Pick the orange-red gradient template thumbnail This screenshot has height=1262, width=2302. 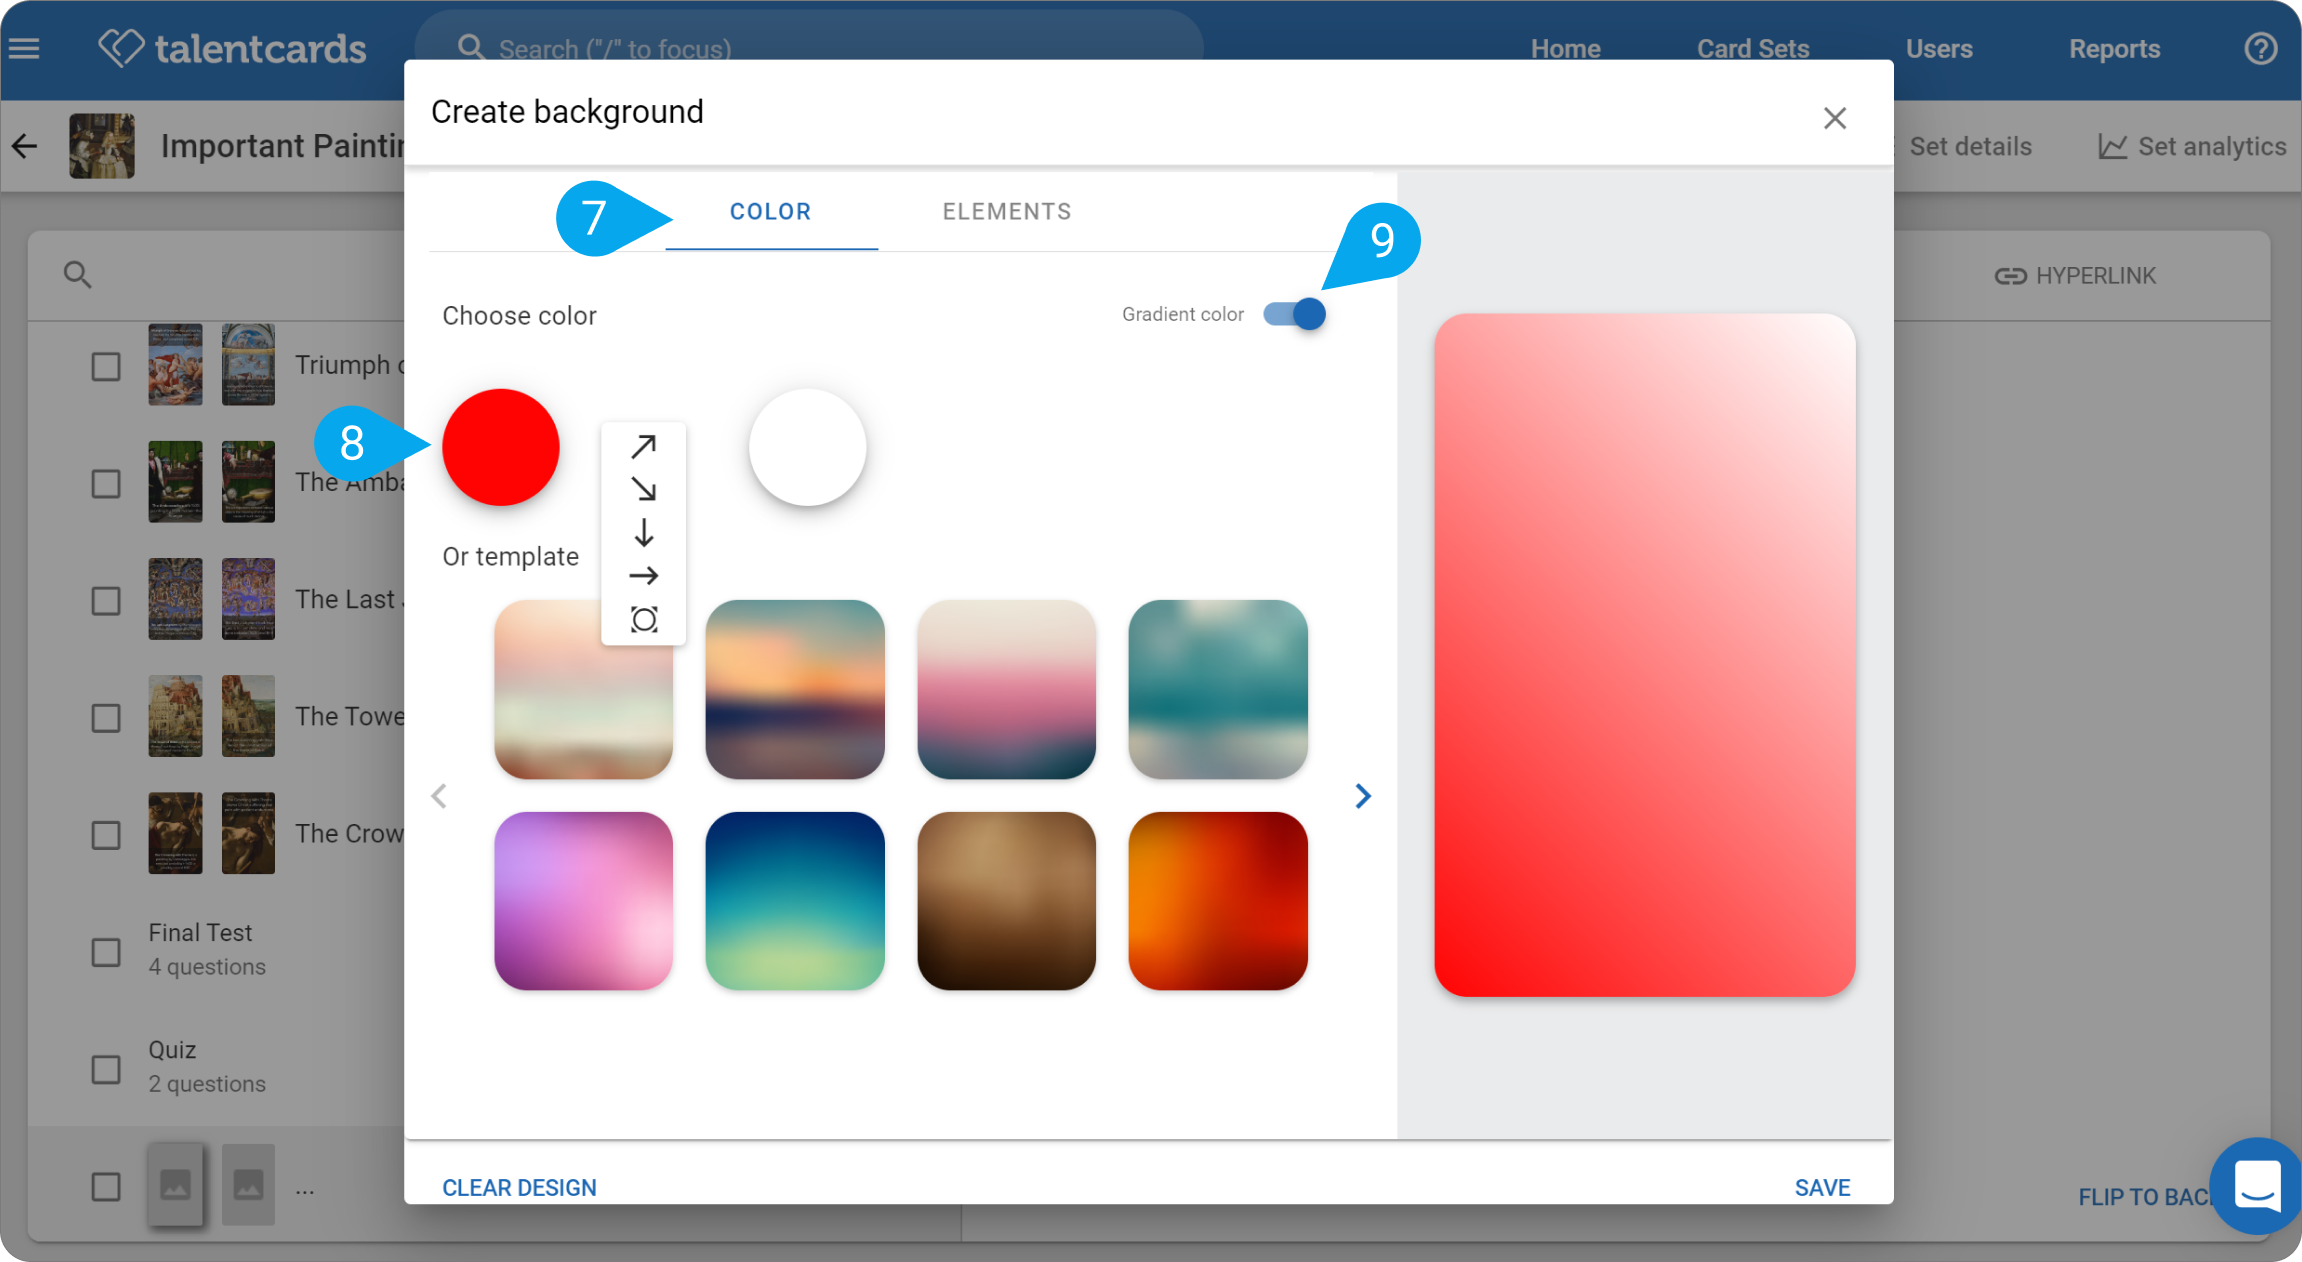point(1218,901)
